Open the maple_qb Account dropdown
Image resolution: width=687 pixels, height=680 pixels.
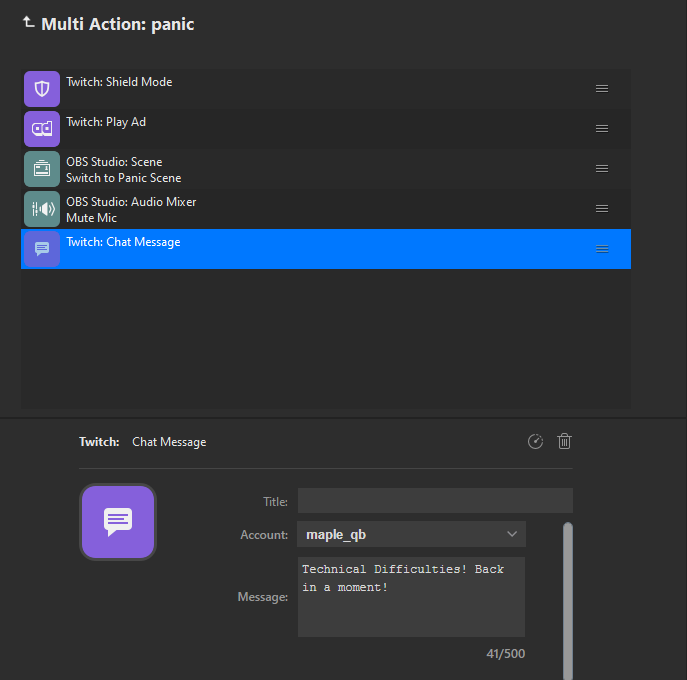coord(411,534)
